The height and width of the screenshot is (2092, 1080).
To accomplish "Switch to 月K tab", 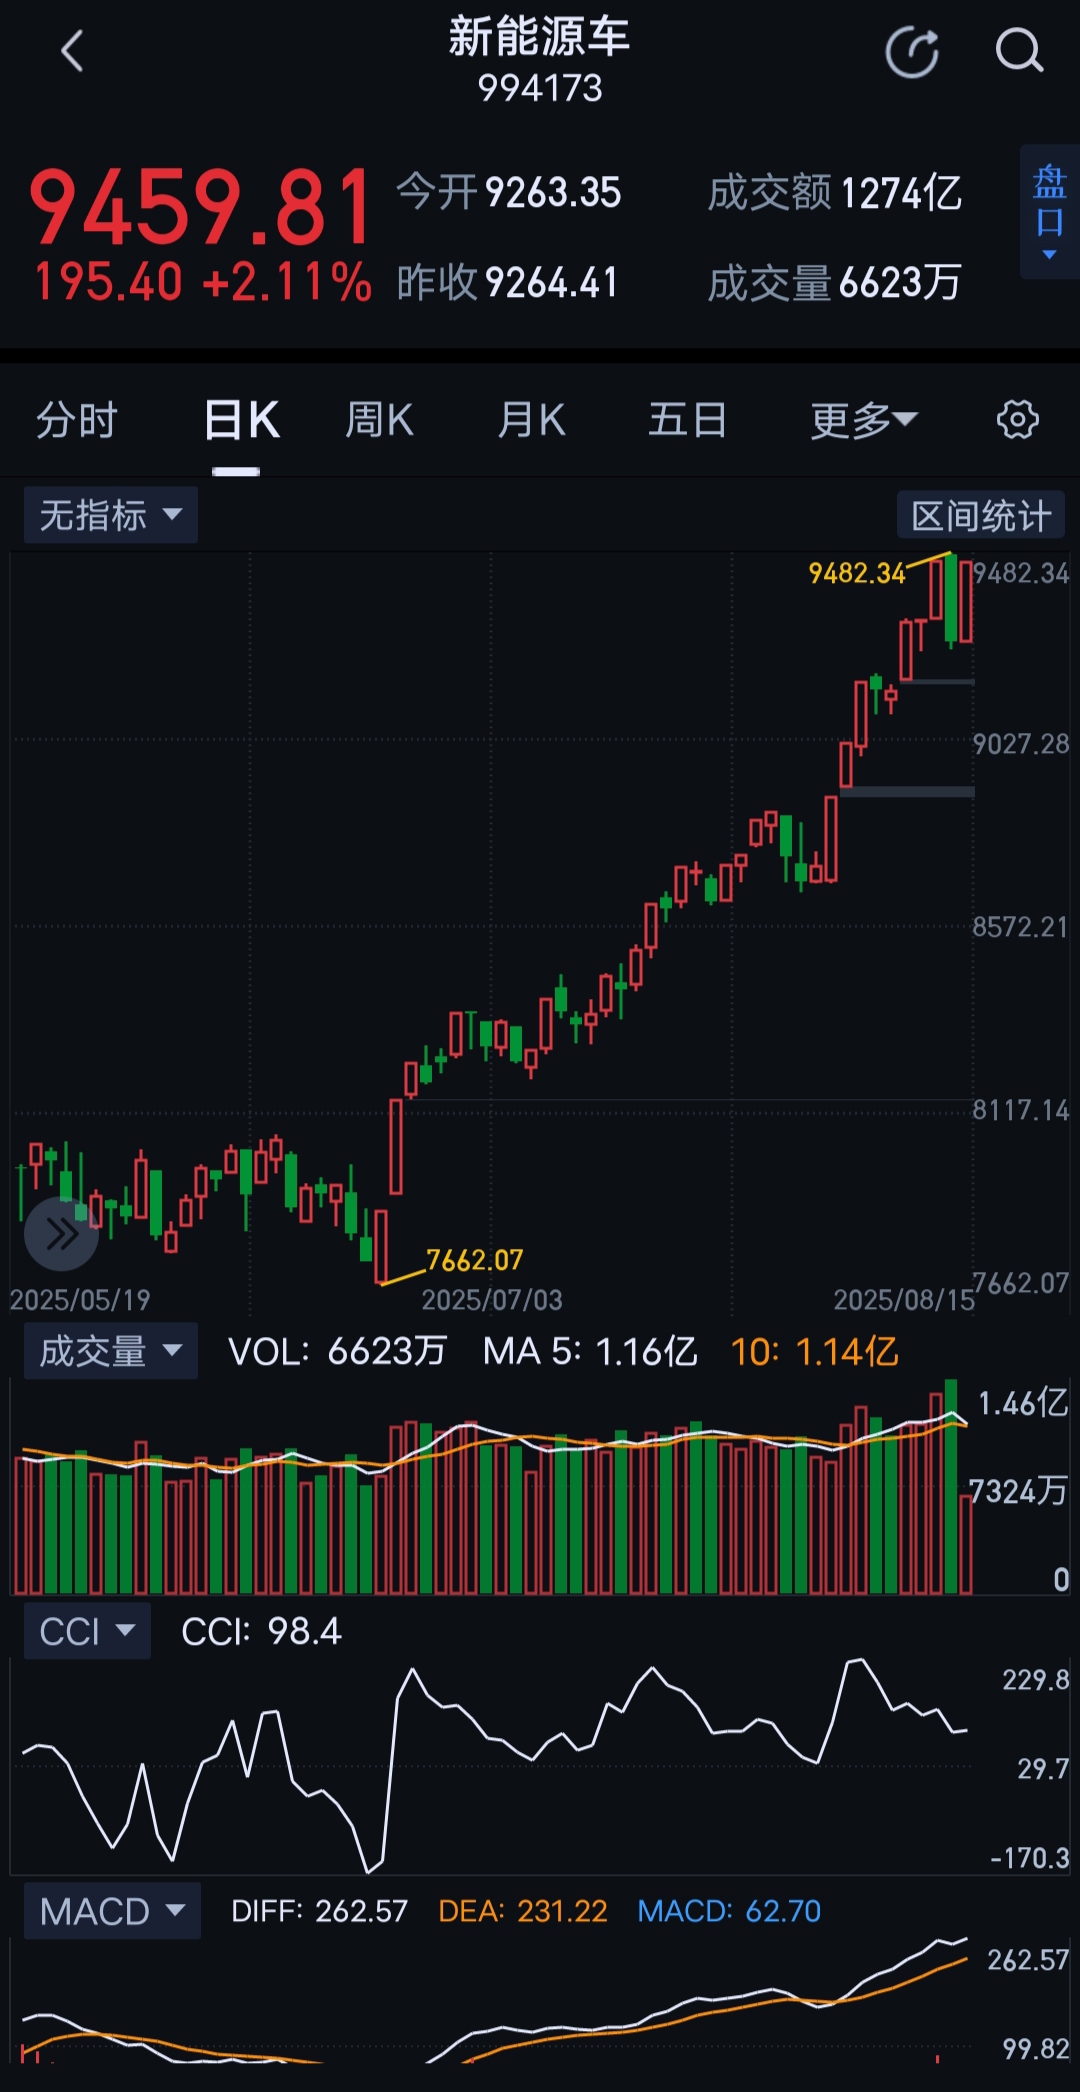I will [532, 420].
